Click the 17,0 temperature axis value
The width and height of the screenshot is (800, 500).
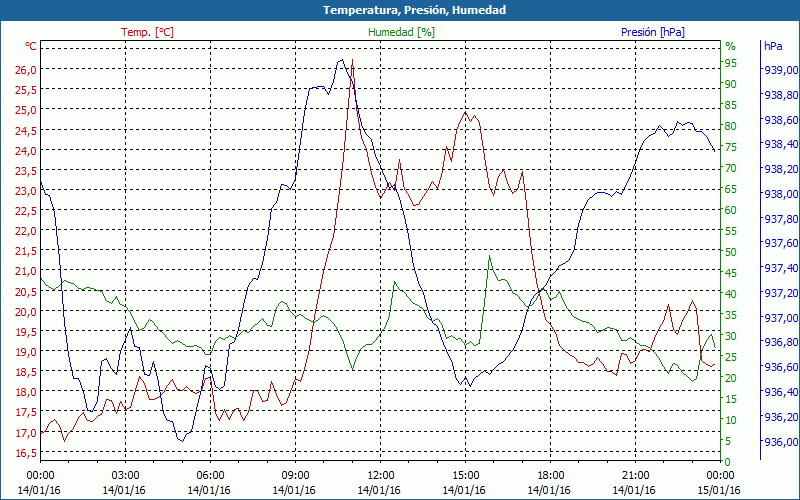point(27,433)
